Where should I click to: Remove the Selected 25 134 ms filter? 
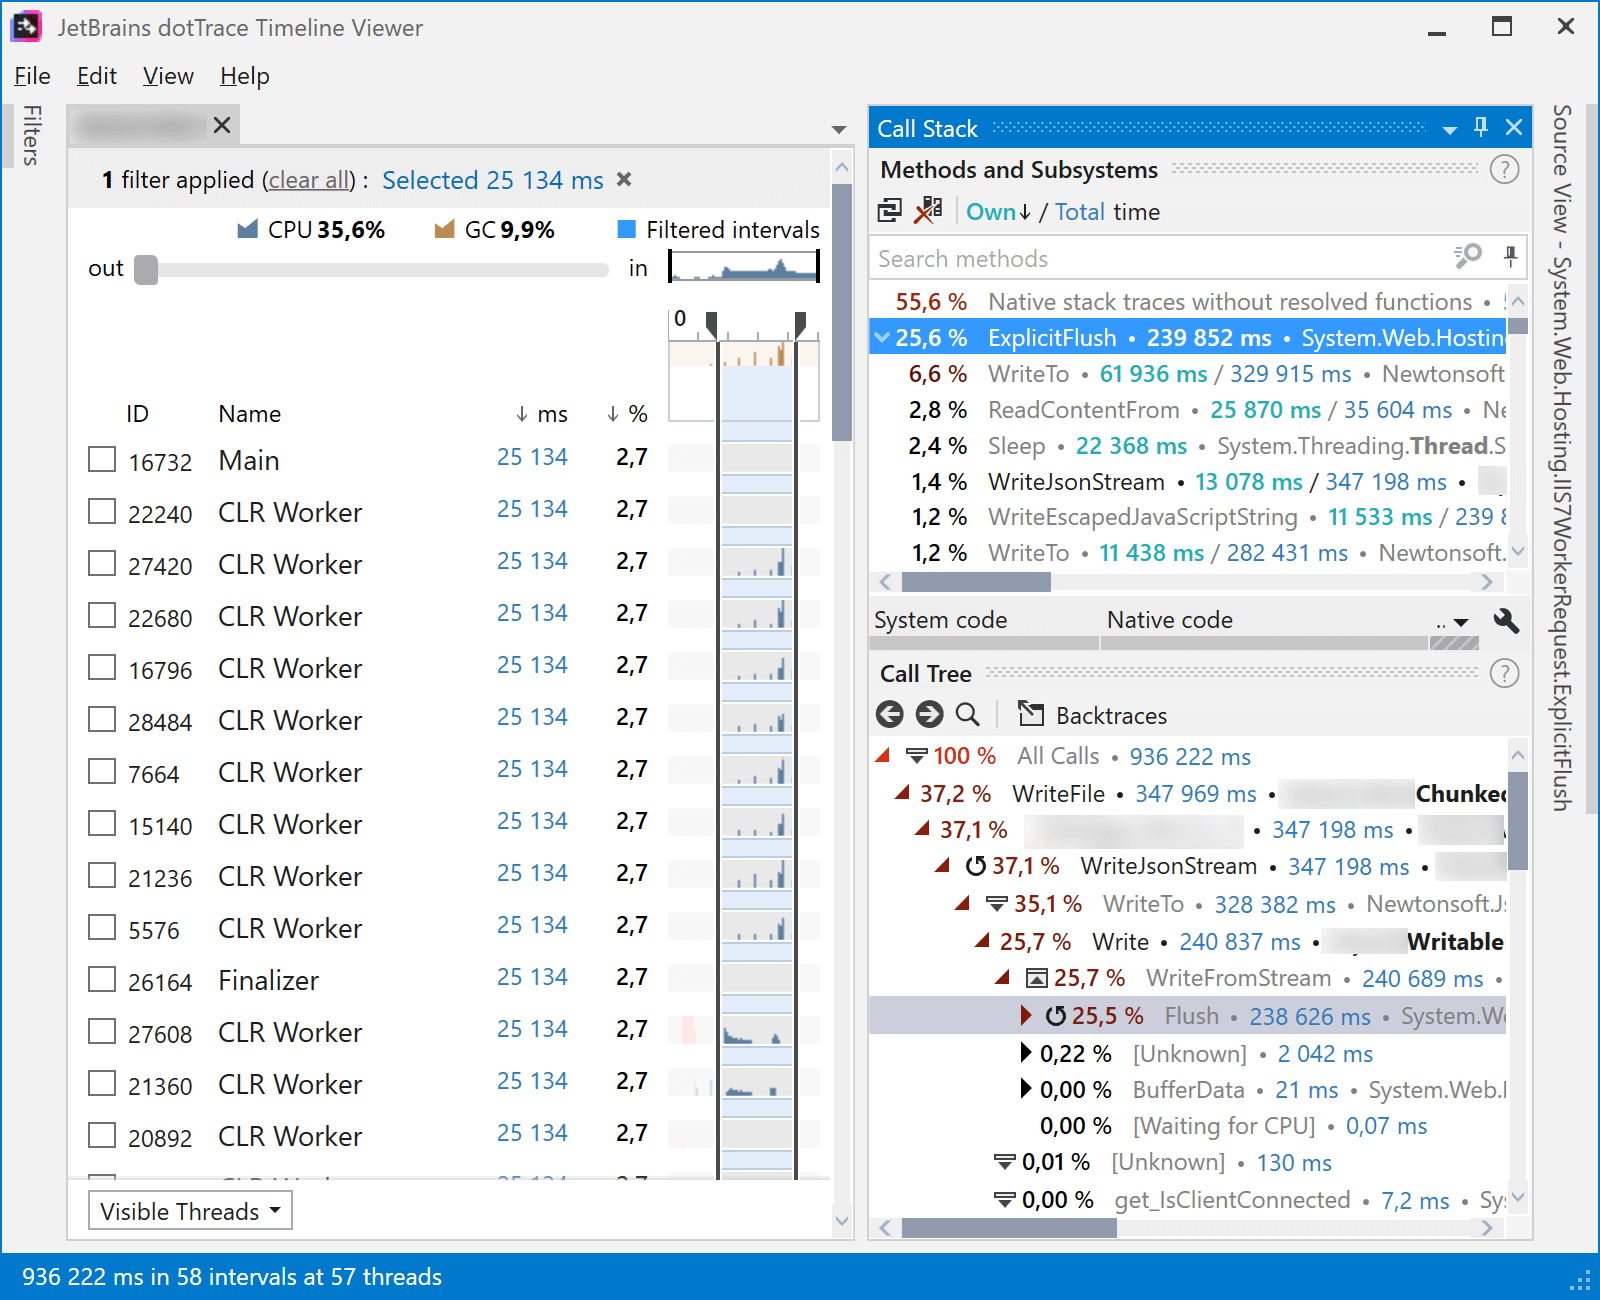click(x=624, y=179)
